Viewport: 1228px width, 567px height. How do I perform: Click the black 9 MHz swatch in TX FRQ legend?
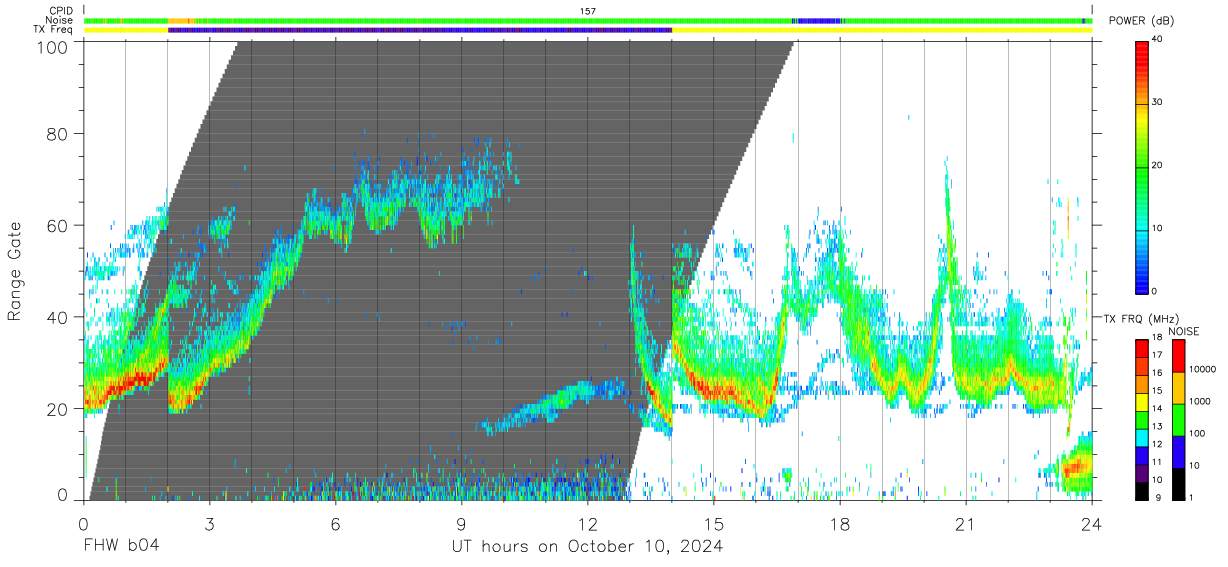click(1141, 490)
